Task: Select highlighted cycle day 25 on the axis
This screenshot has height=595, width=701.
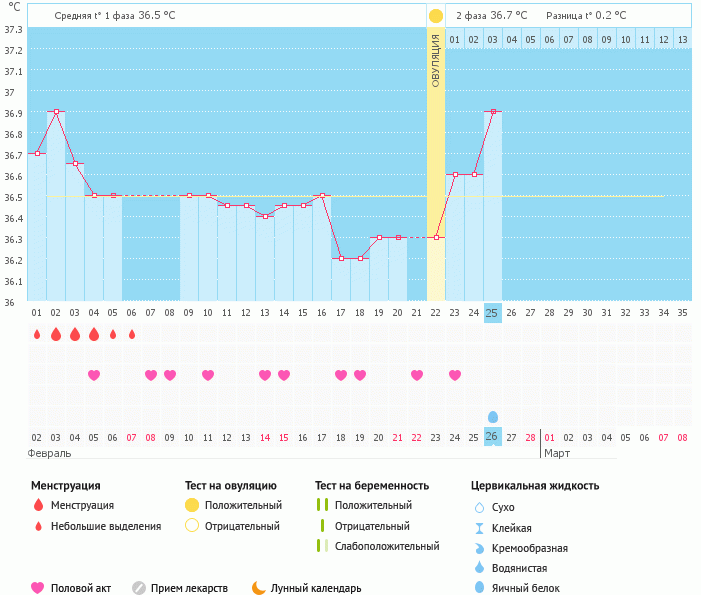Action: tap(492, 312)
